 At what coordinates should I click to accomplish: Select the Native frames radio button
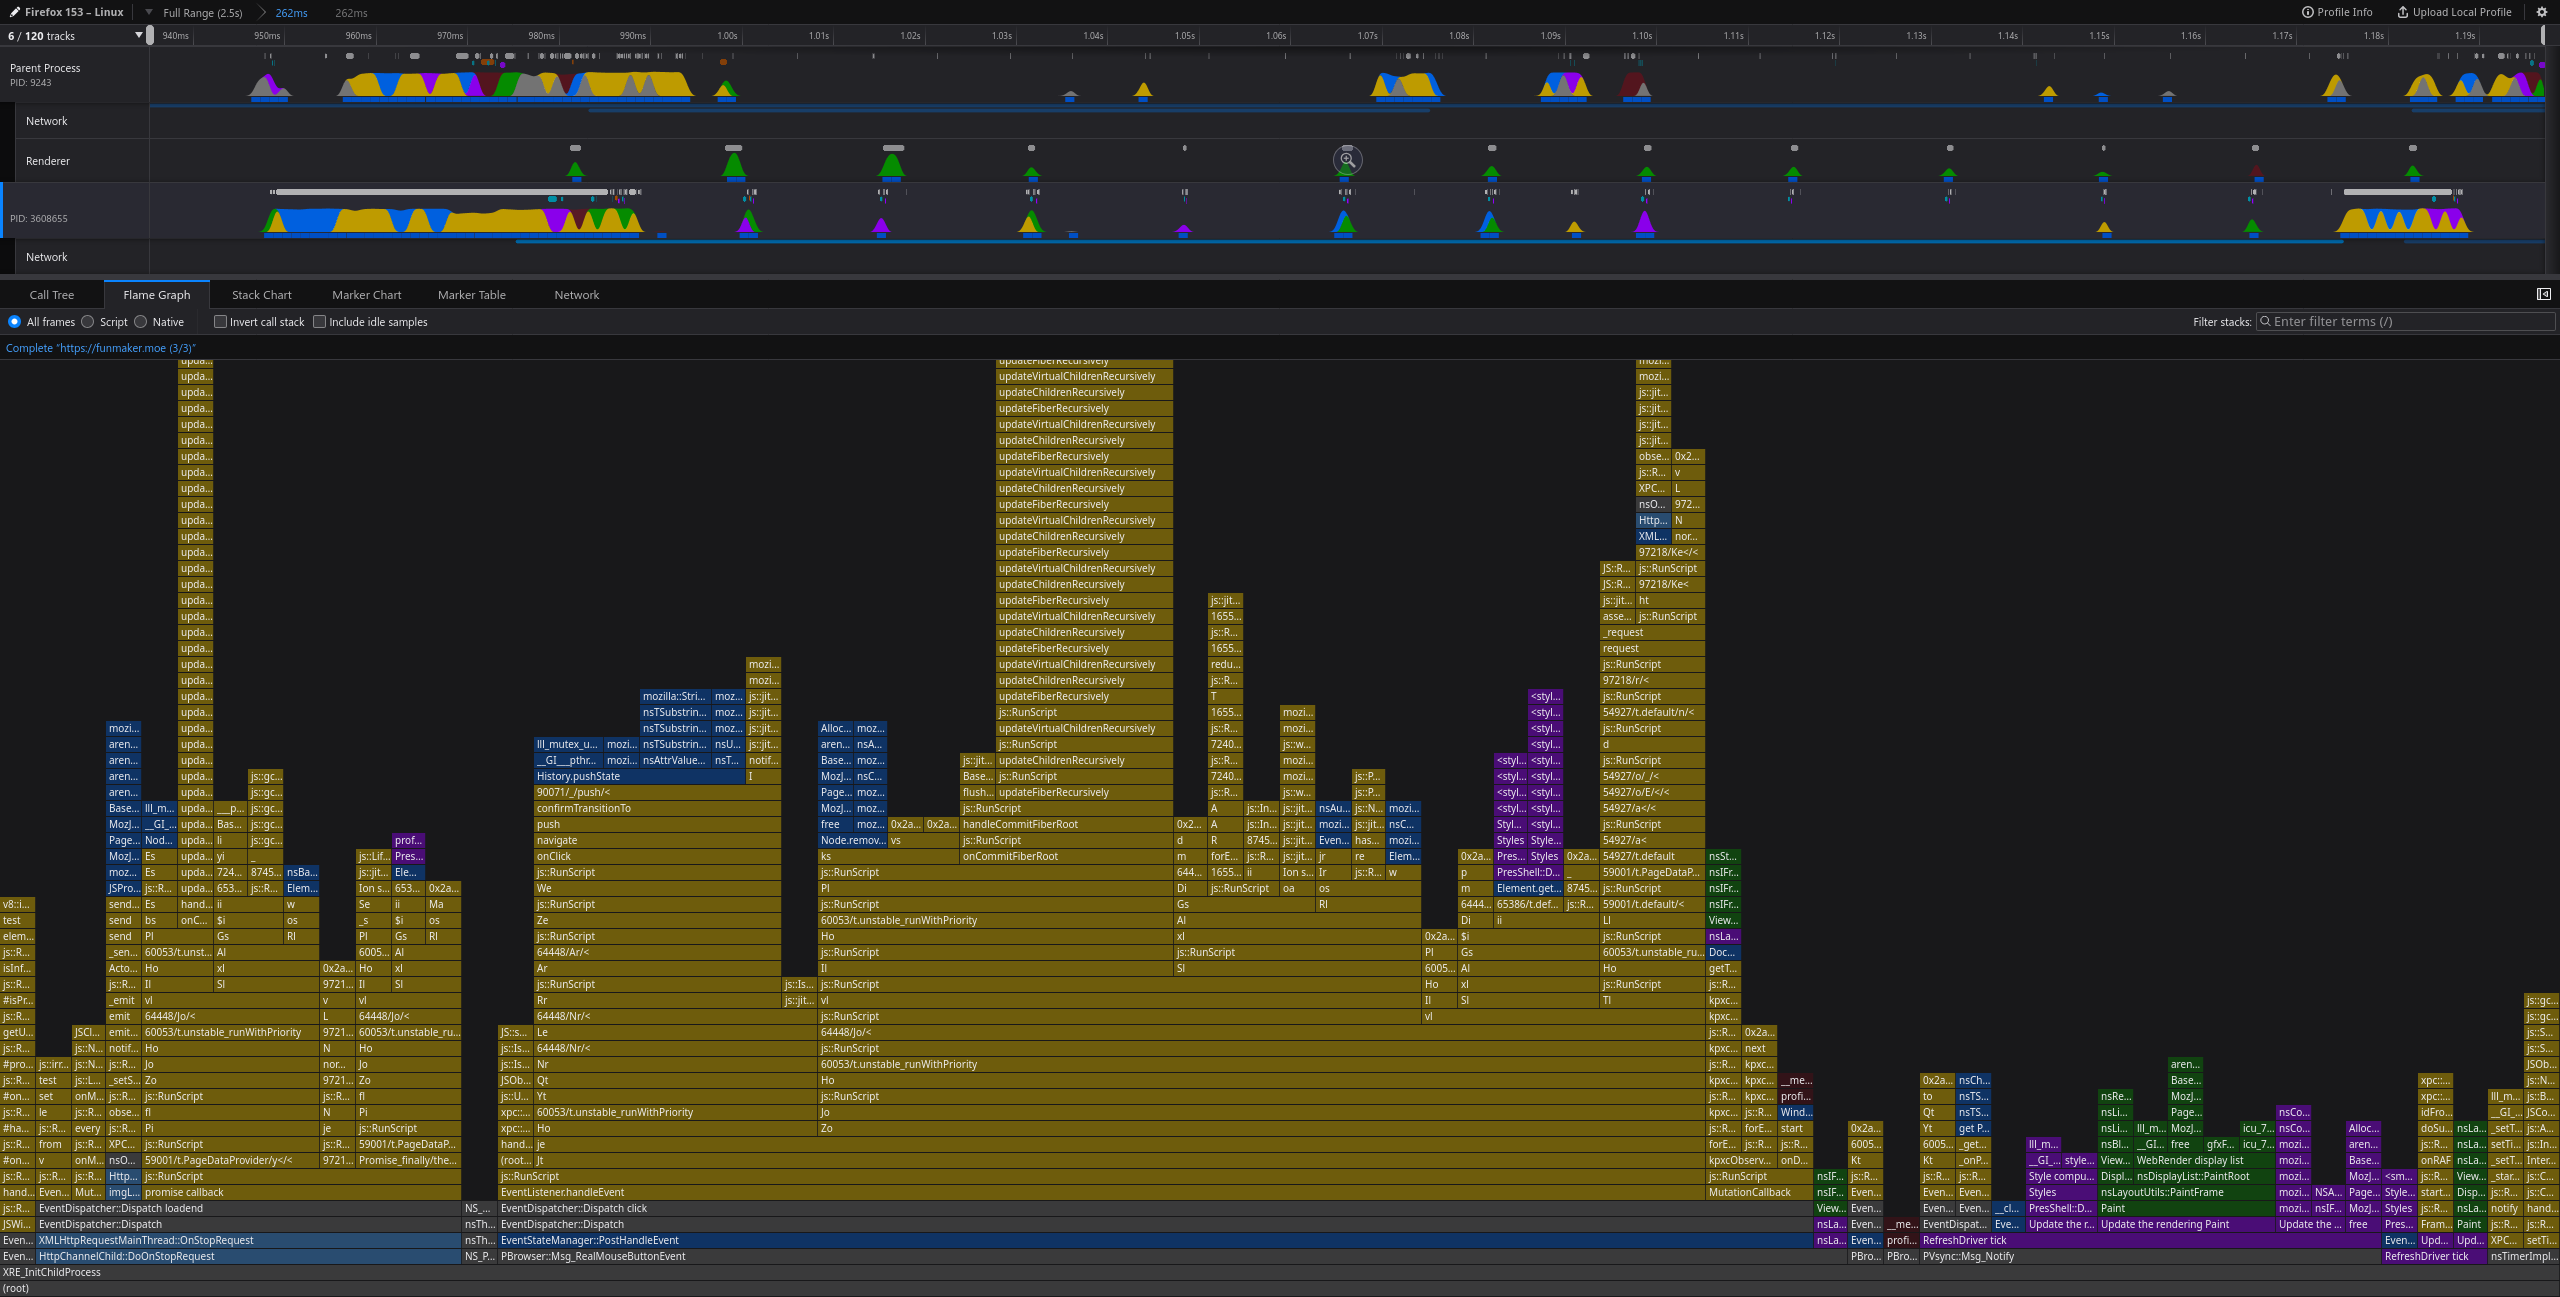pyautogui.click(x=141, y=321)
